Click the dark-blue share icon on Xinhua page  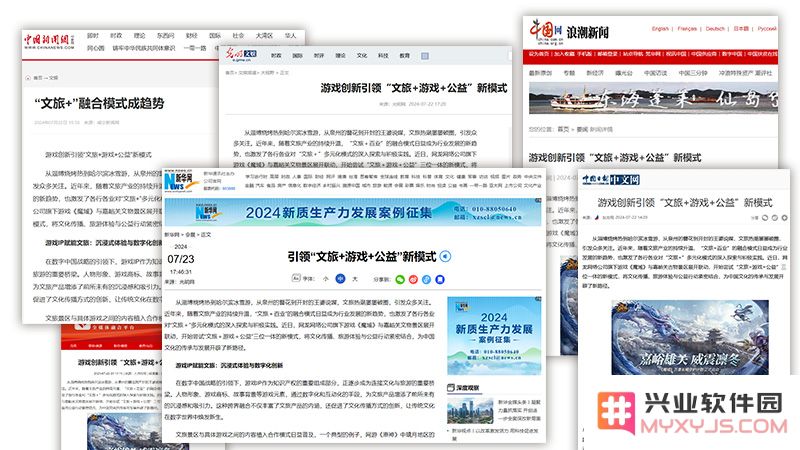[x=440, y=279]
